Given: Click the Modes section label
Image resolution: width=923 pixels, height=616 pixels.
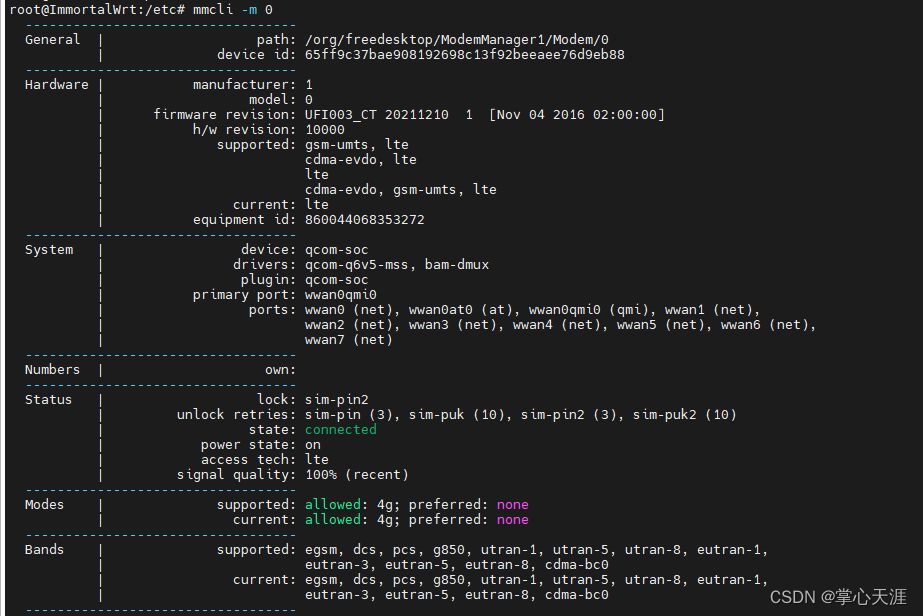Looking at the screenshot, I should click(x=44, y=504).
